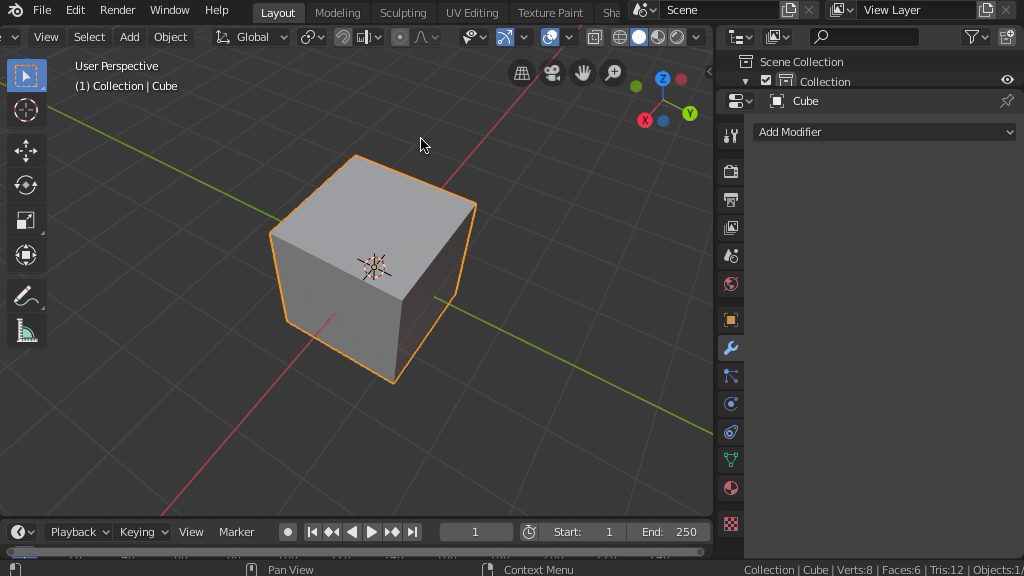Switch to orthographic grid view icon
The height and width of the screenshot is (576, 1024).
pyautogui.click(x=522, y=73)
